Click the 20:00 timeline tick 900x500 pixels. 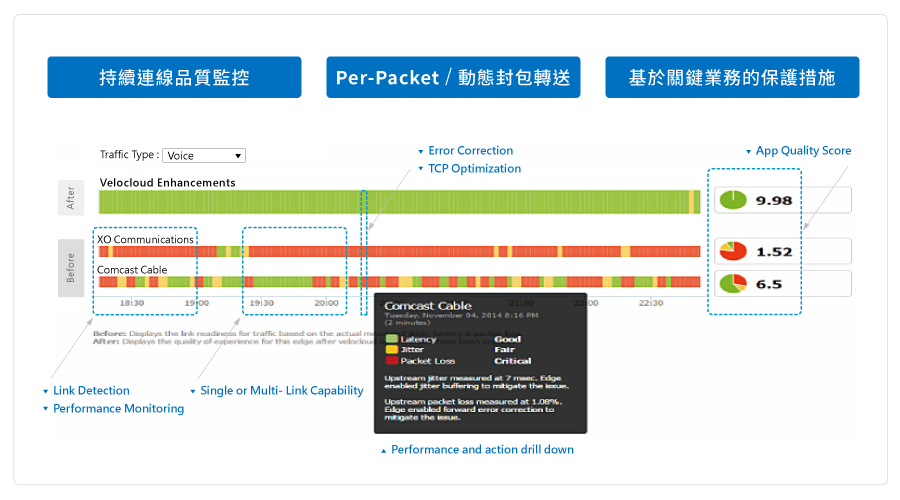[x=327, y=303]
